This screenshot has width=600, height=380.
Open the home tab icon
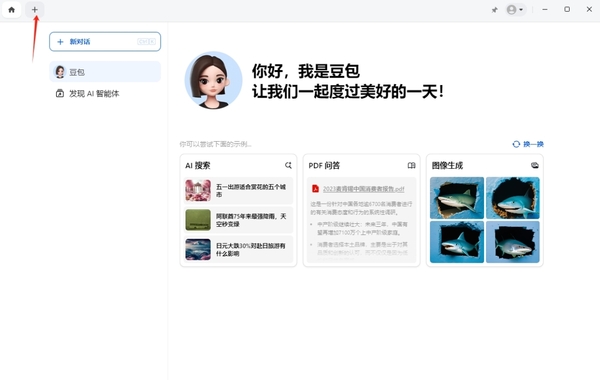(11, 10)
